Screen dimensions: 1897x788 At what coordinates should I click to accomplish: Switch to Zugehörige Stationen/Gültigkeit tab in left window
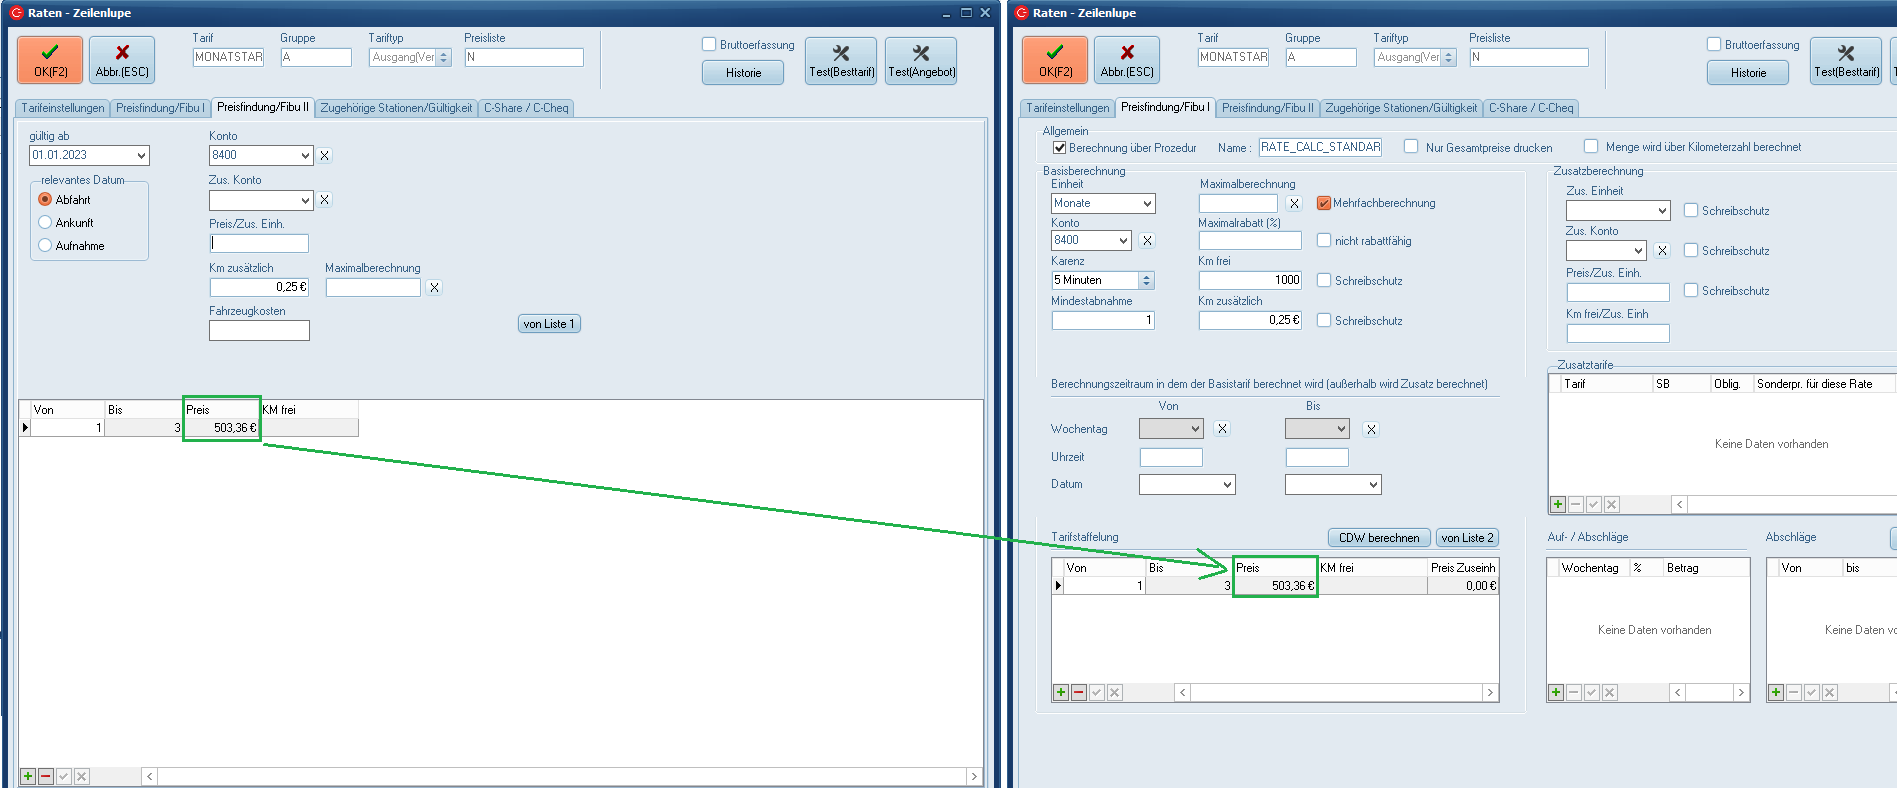pos(396,108)
